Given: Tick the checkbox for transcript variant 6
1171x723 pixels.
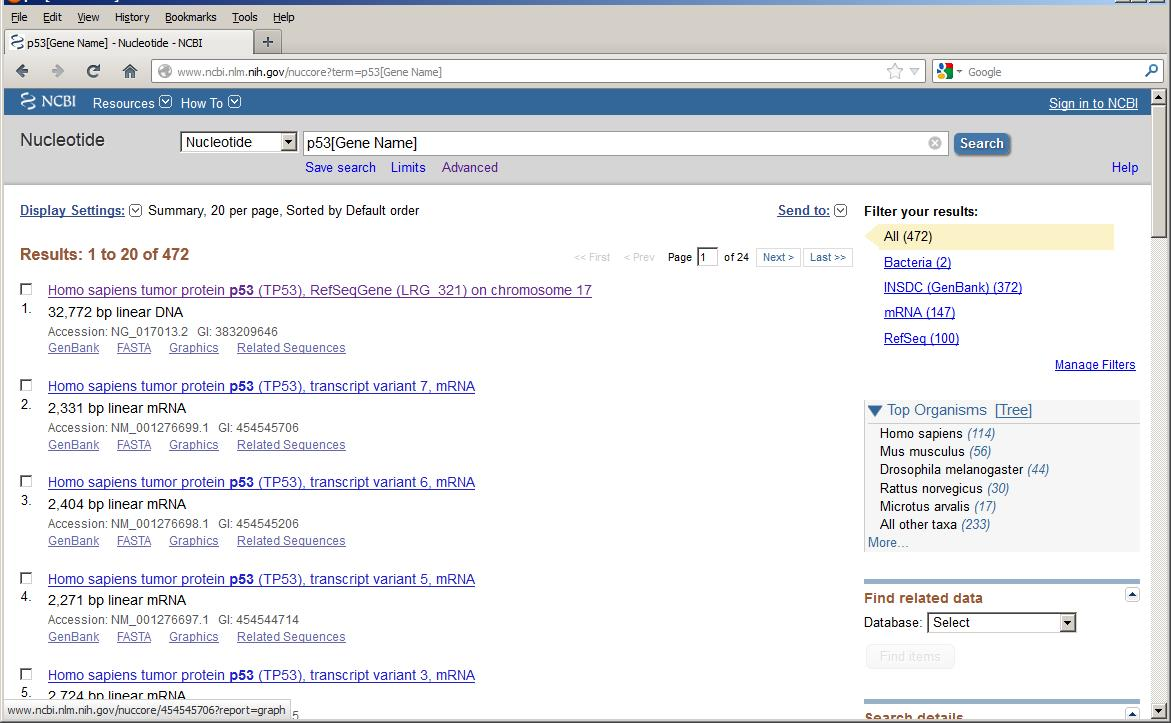Looking at the screenshot, I should (x=26, y=481).
